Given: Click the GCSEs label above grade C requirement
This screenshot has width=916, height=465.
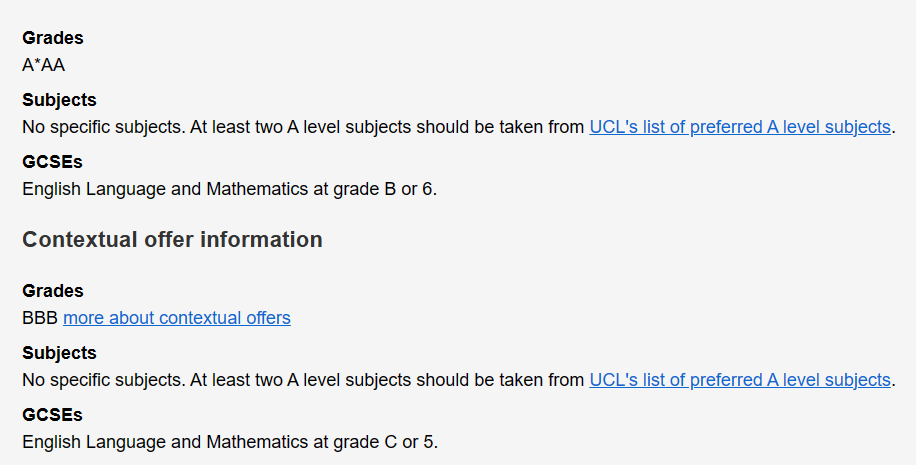Looking at the screenshot, I should pyautogui.click(x=52, y=415).
